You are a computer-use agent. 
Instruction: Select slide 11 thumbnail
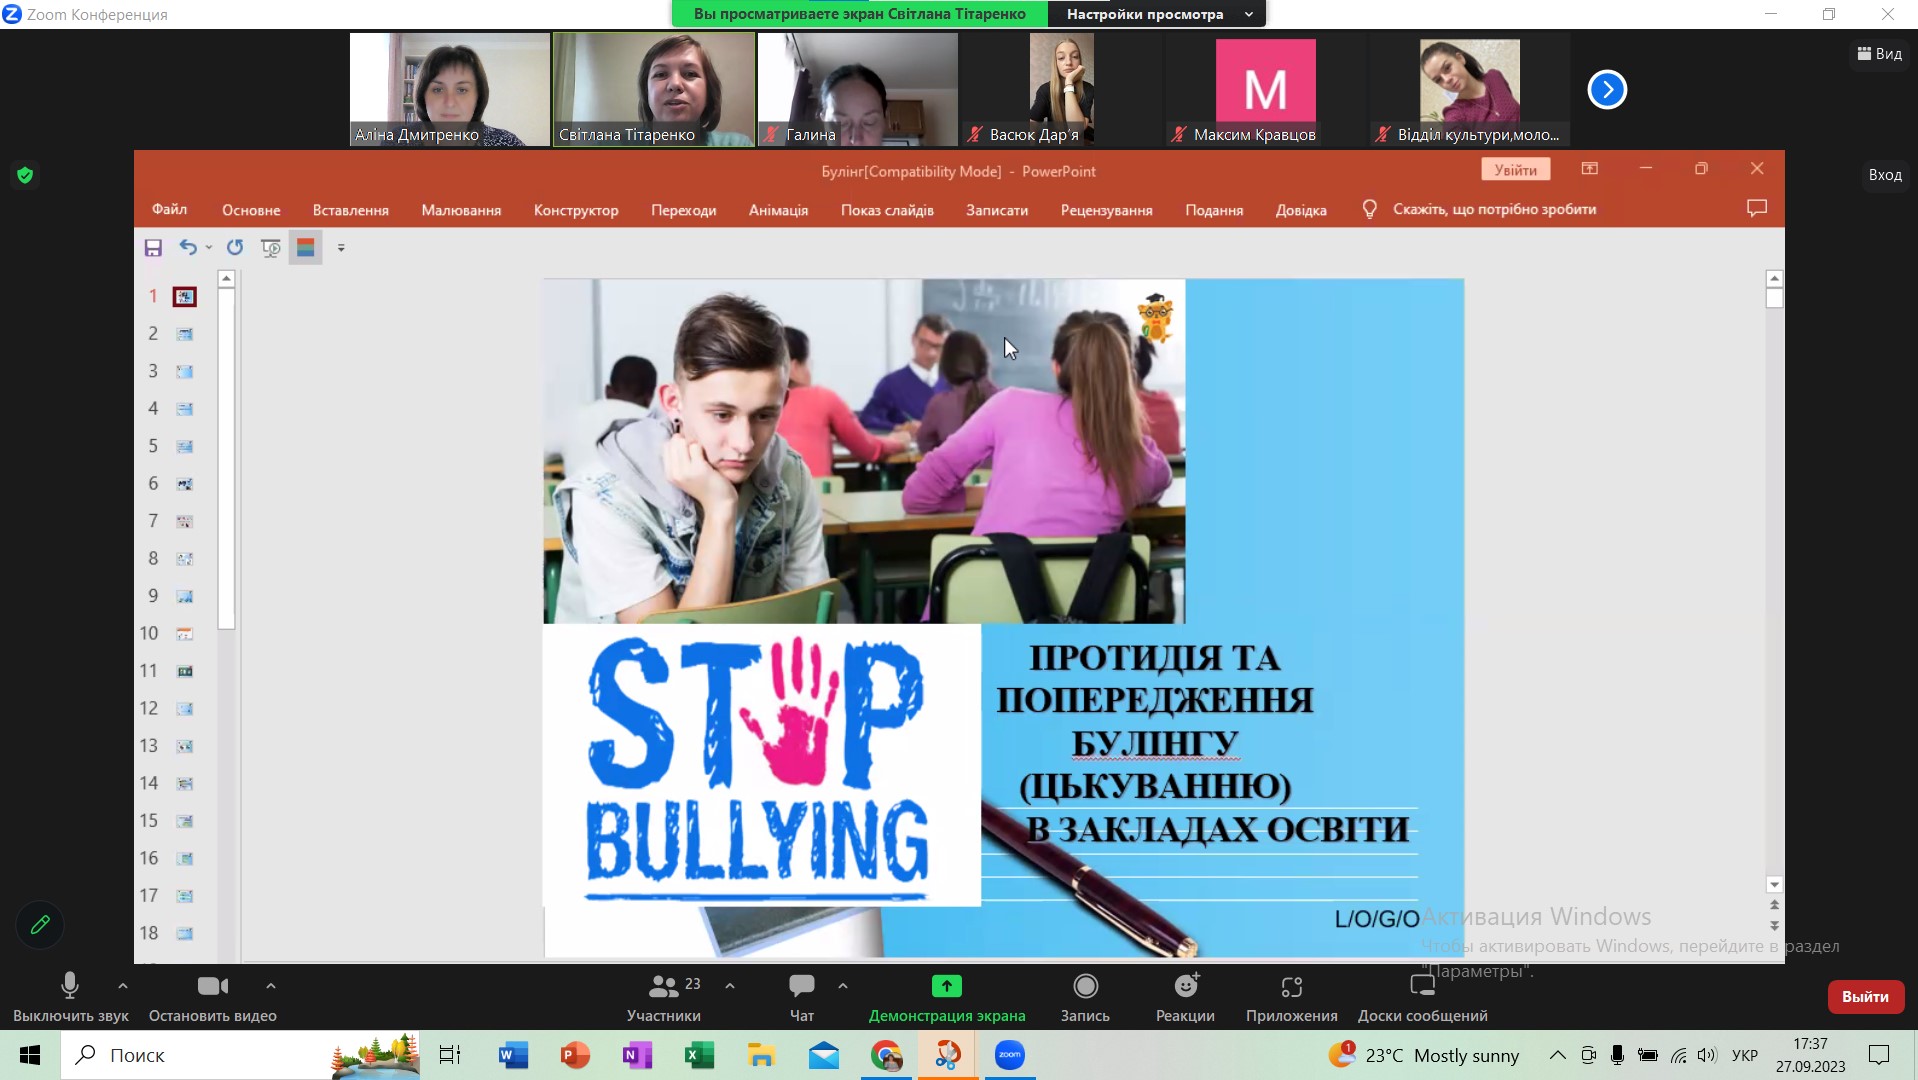click(185, 671)
